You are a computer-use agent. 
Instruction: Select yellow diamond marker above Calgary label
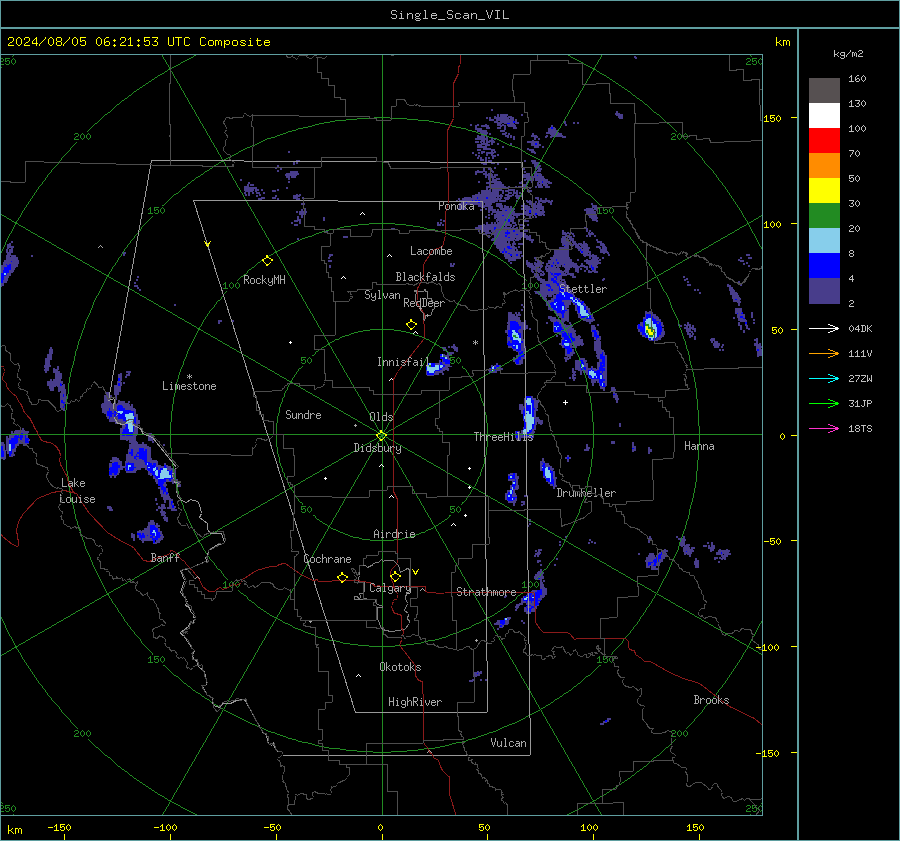pos(395,576)
